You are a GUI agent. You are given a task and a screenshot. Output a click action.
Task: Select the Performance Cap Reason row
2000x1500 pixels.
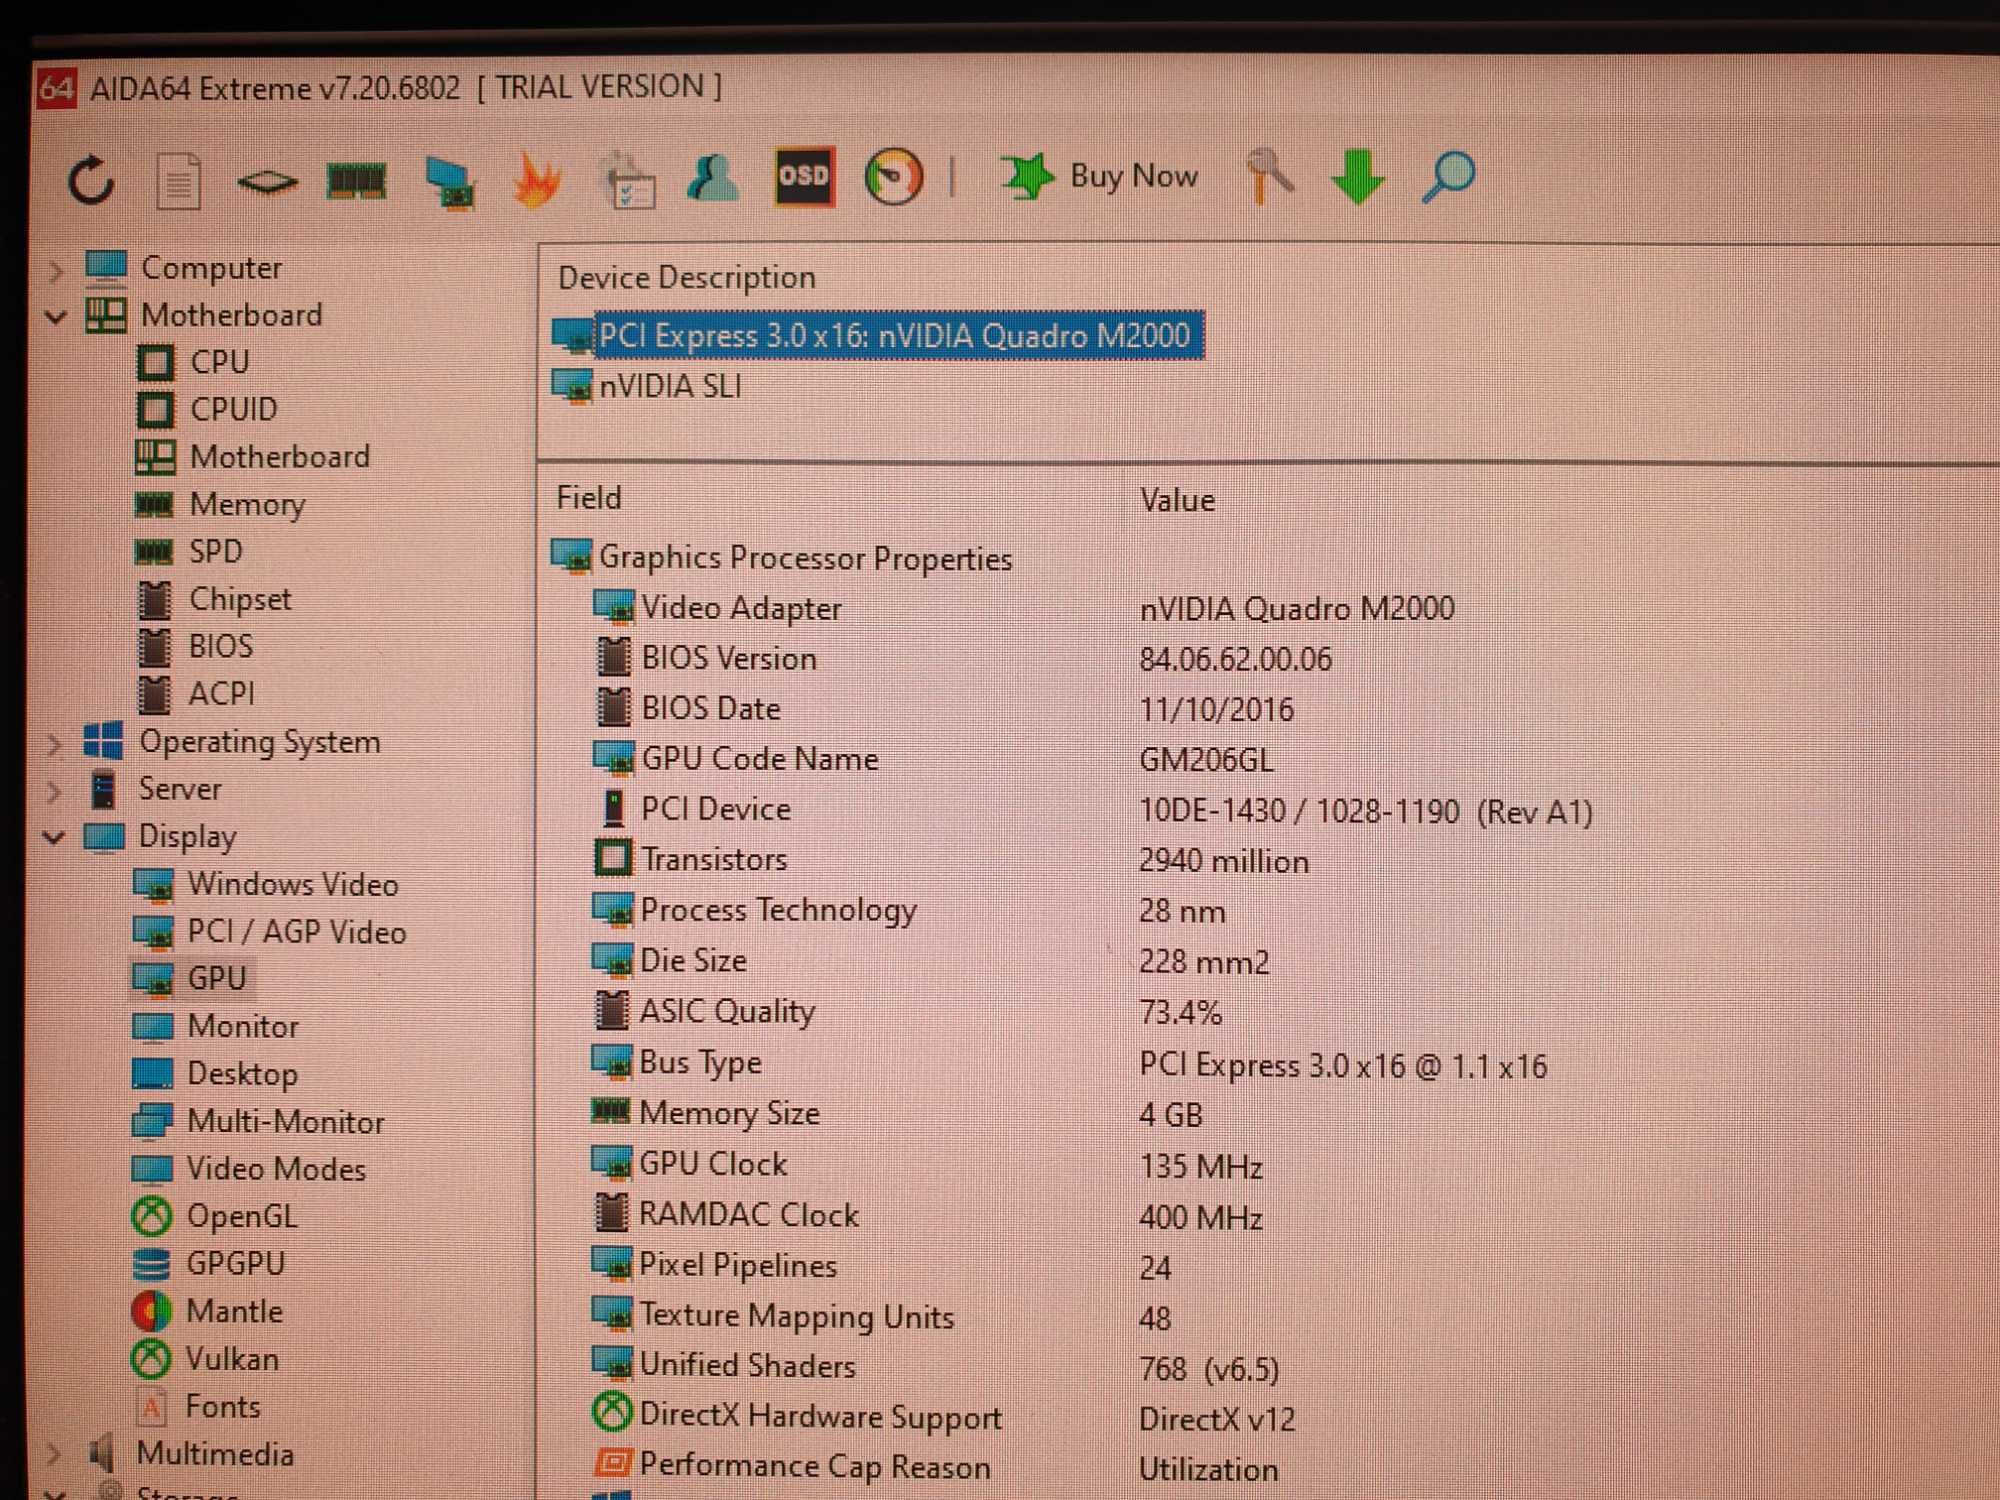click(935, 1467)
